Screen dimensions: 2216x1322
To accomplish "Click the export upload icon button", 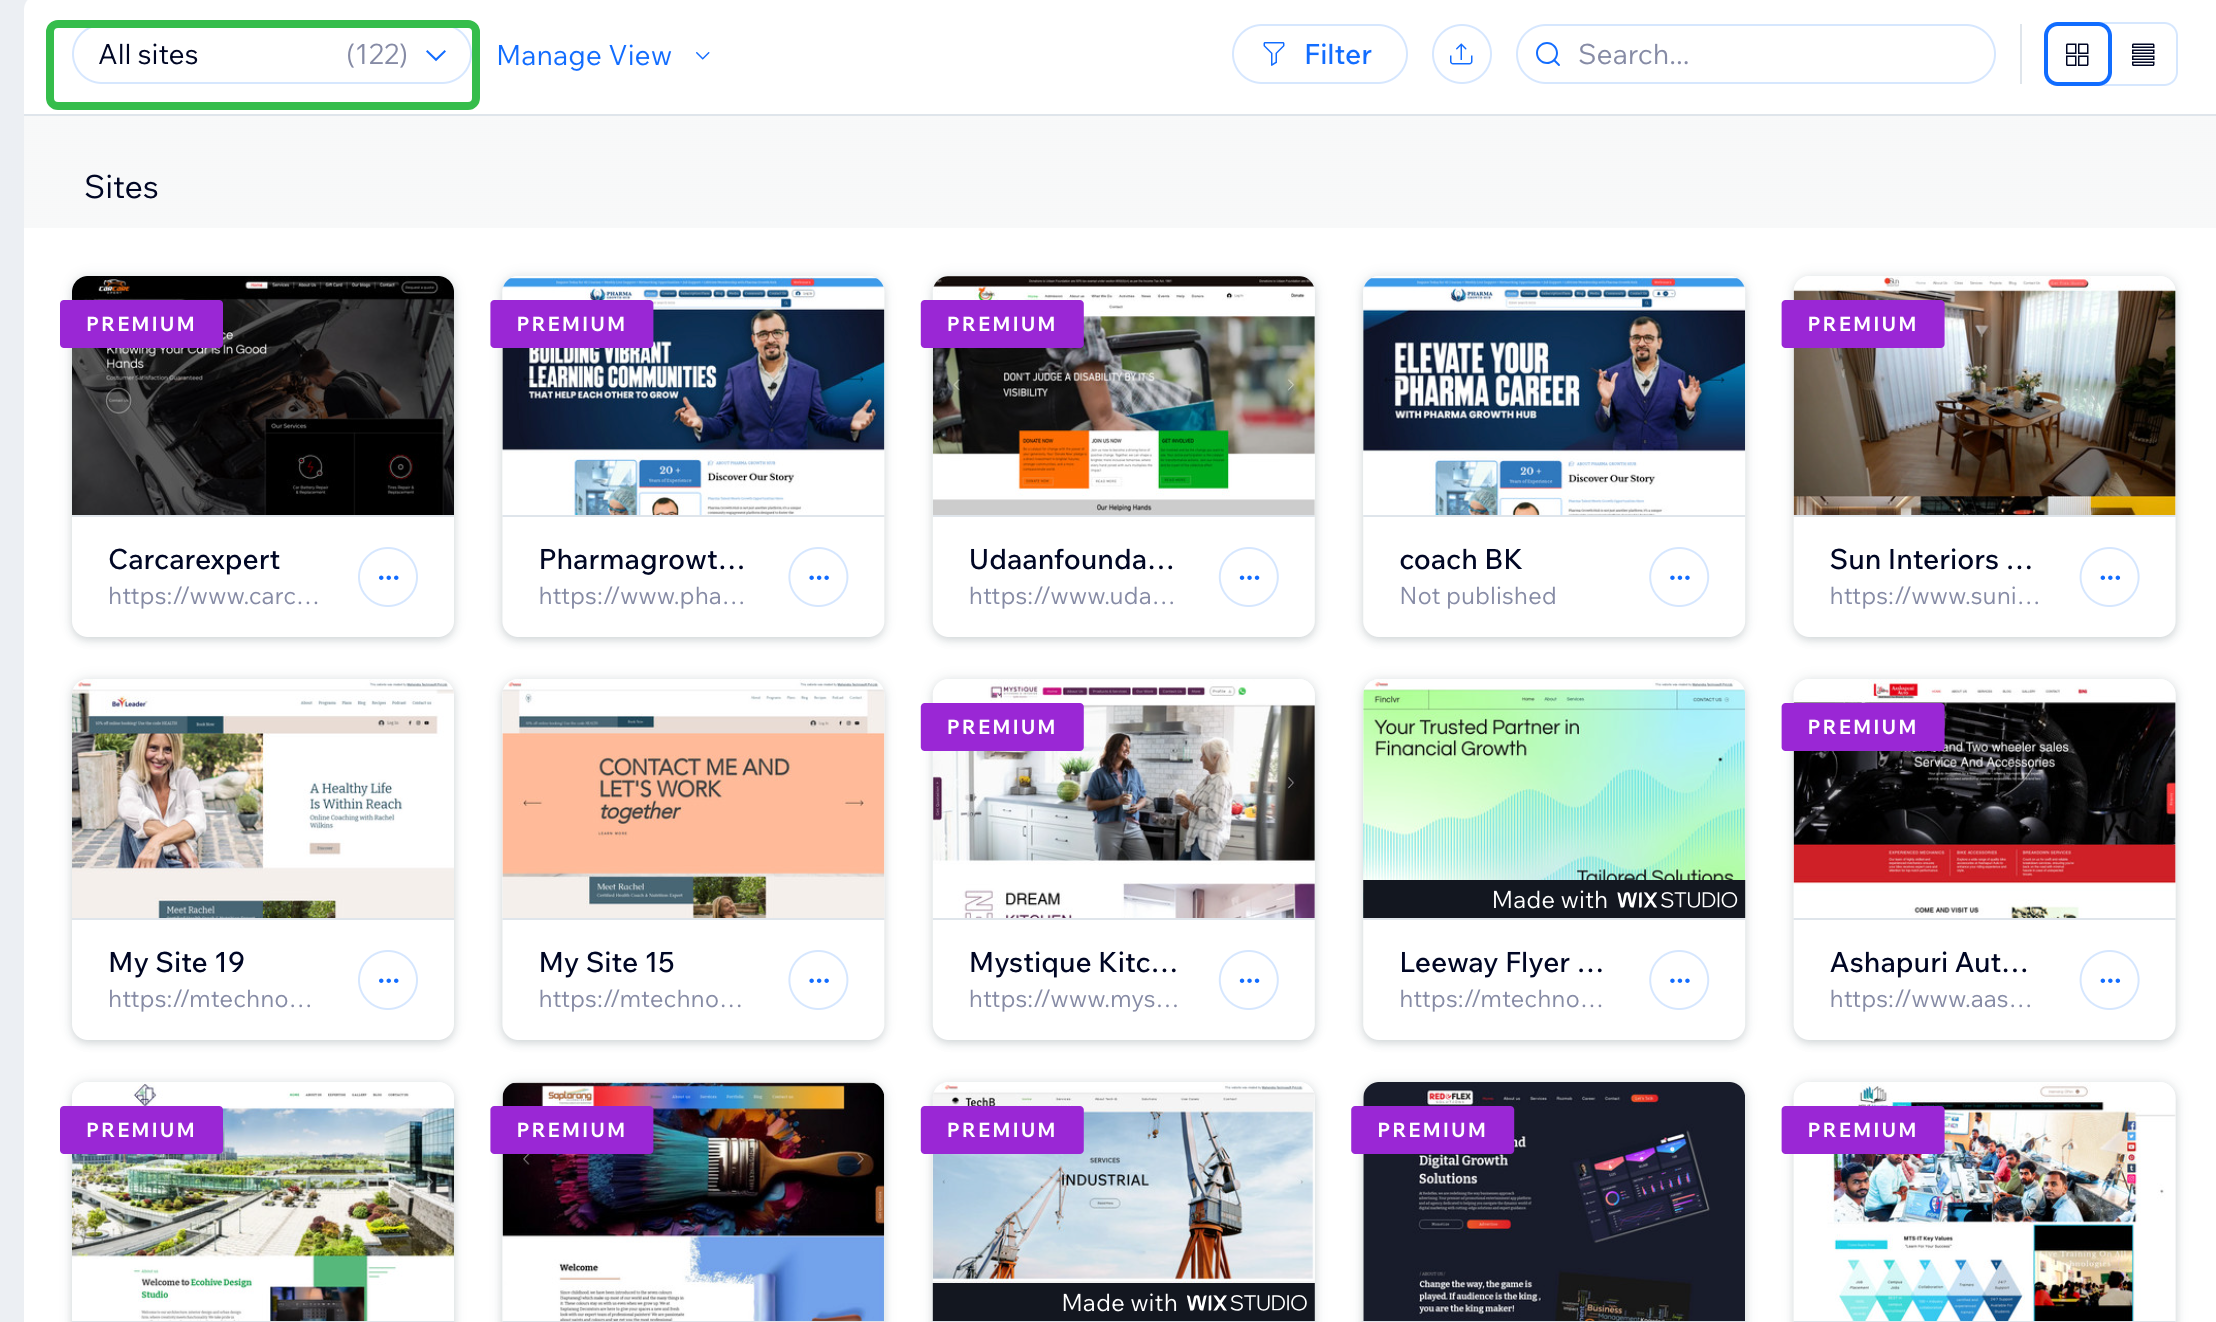I will tap(1461, 54).
